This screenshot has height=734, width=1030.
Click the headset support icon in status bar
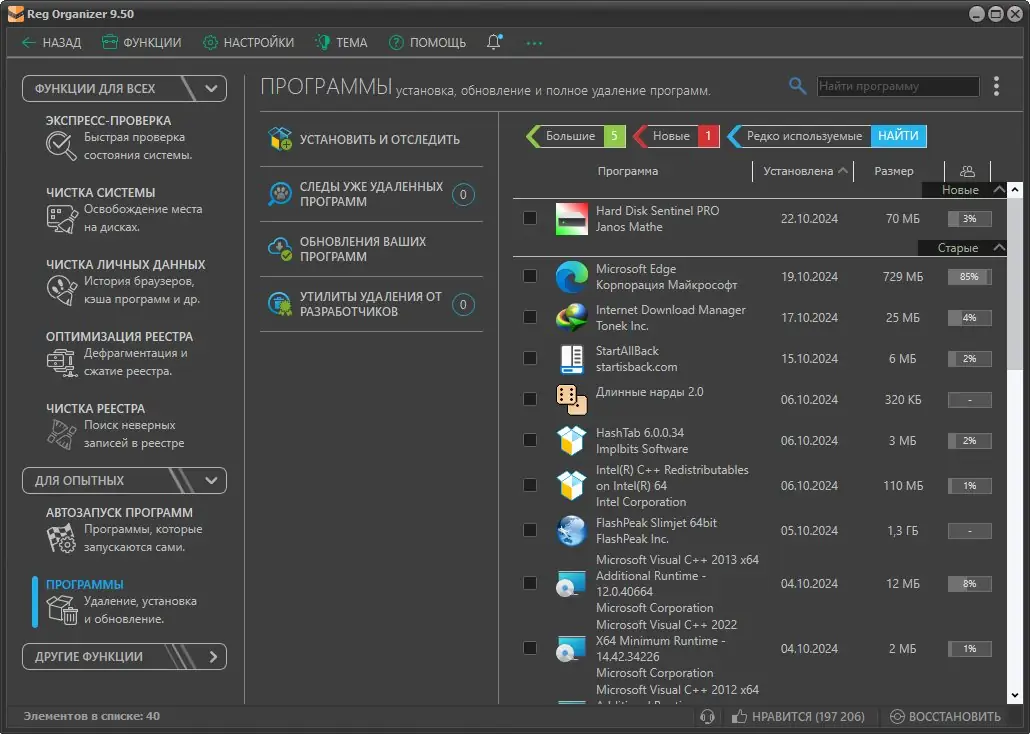pyautogui.click(x=707, y=716)
